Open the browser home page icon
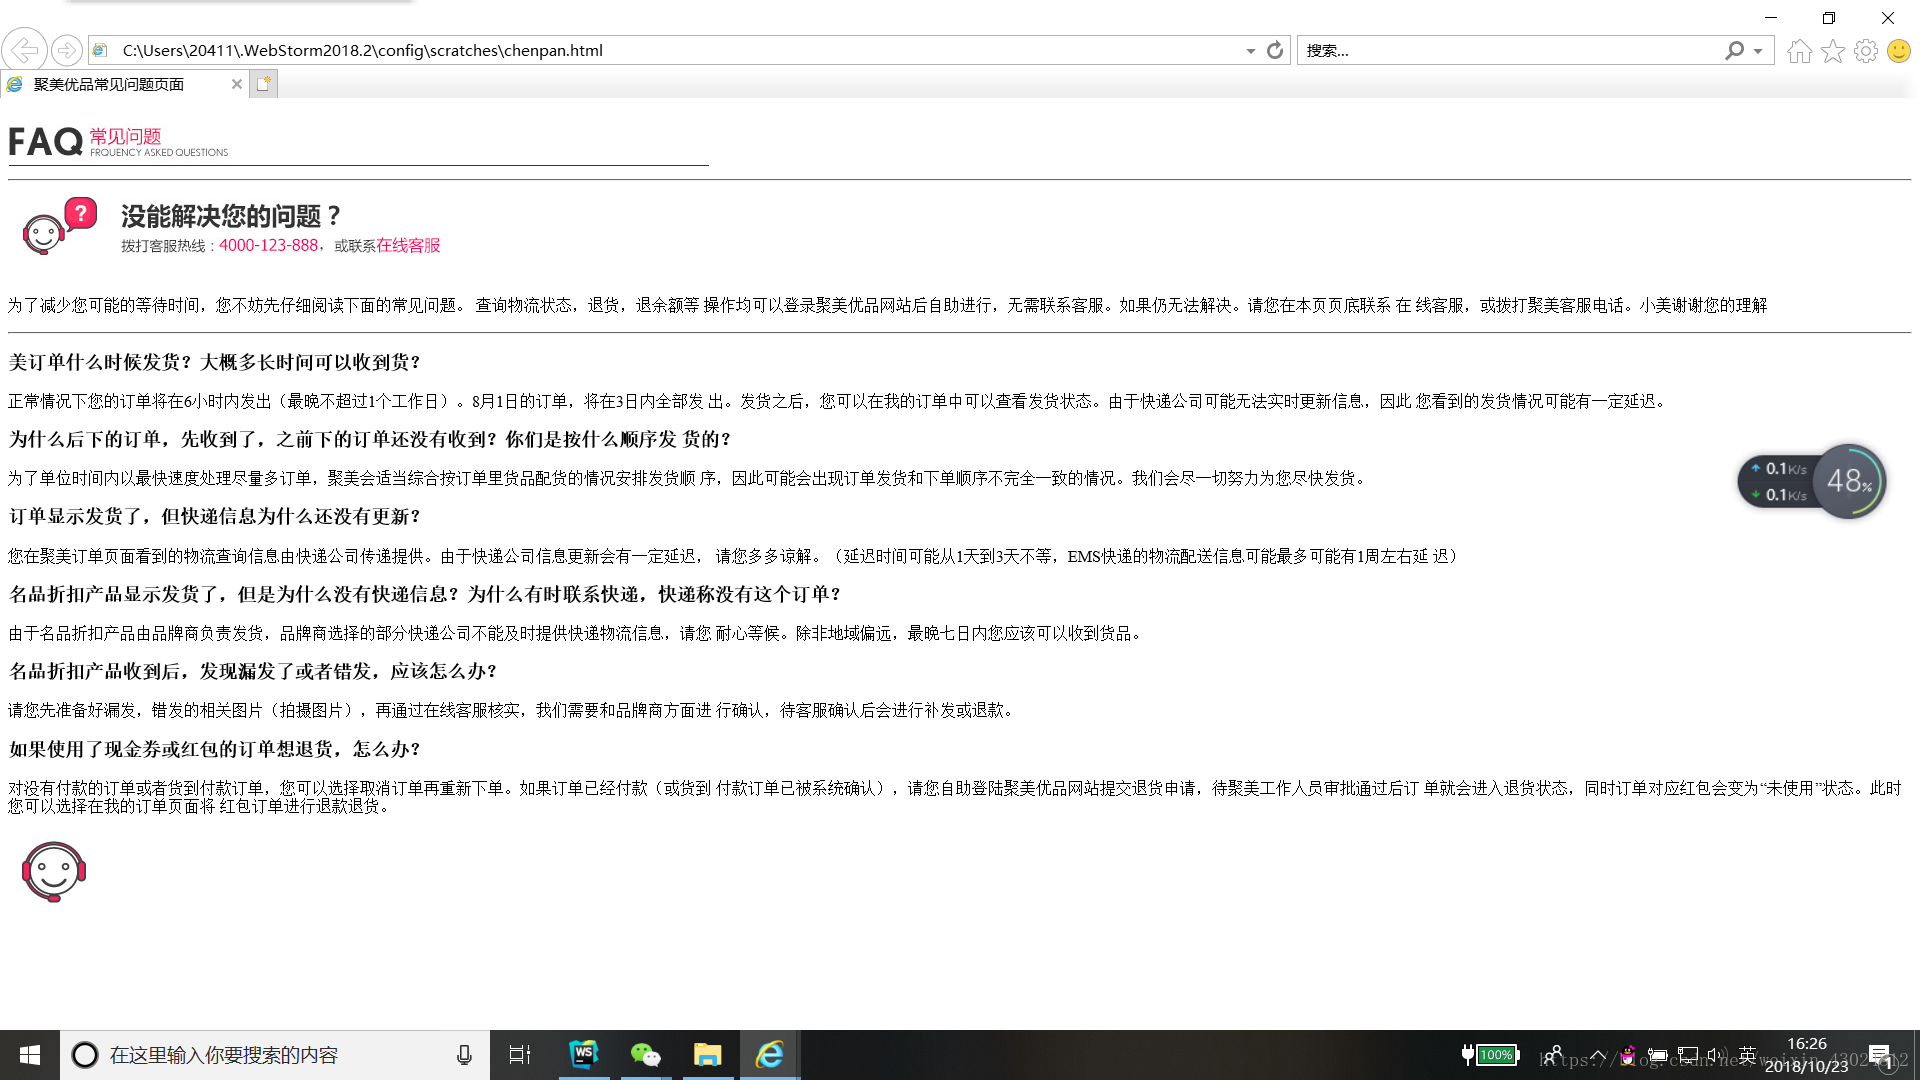This screenshot has height=1080, width=1920. coord(1799,51)
